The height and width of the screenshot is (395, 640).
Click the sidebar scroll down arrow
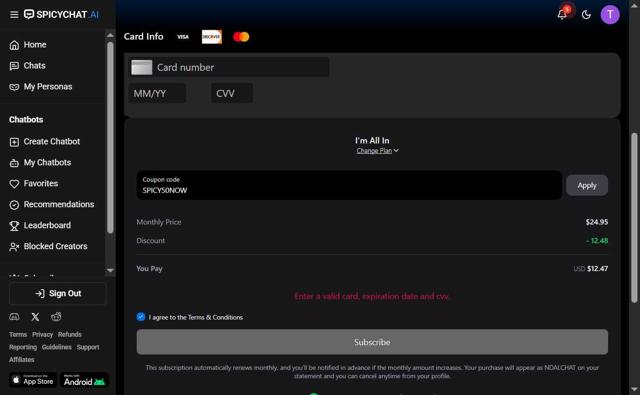(110, 270)
